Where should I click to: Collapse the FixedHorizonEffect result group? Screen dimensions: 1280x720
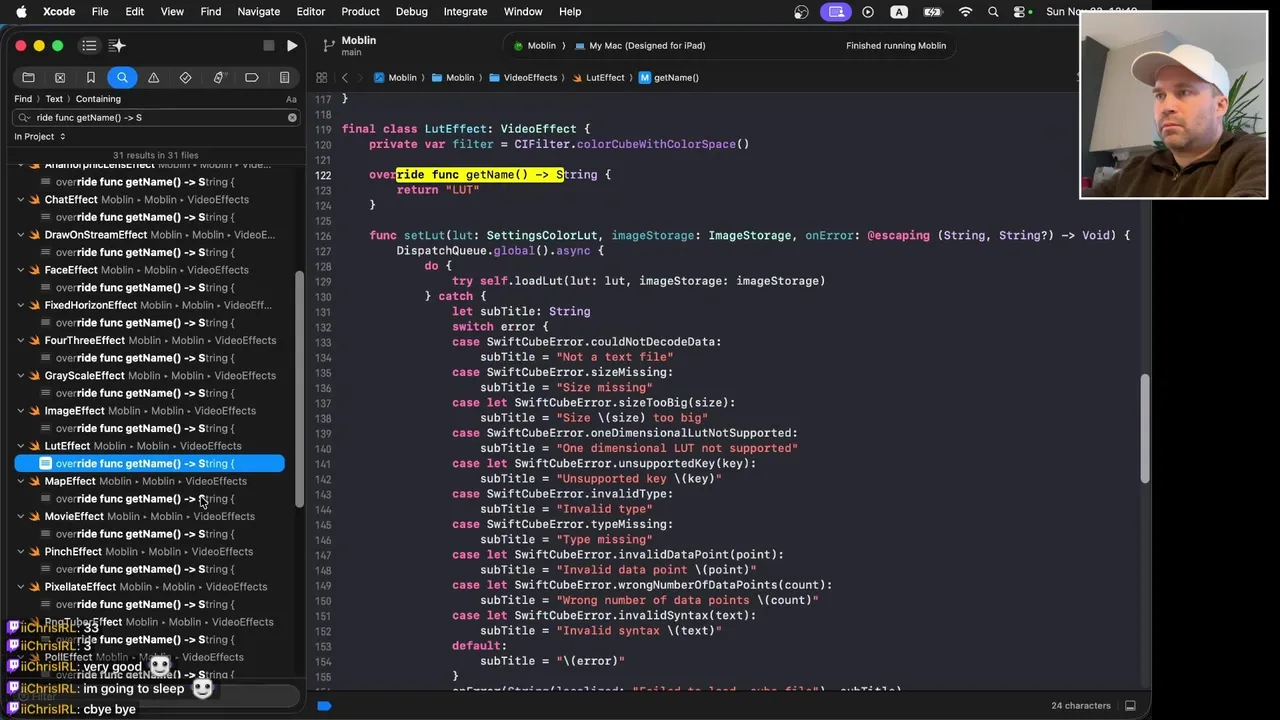coord(21,305)
